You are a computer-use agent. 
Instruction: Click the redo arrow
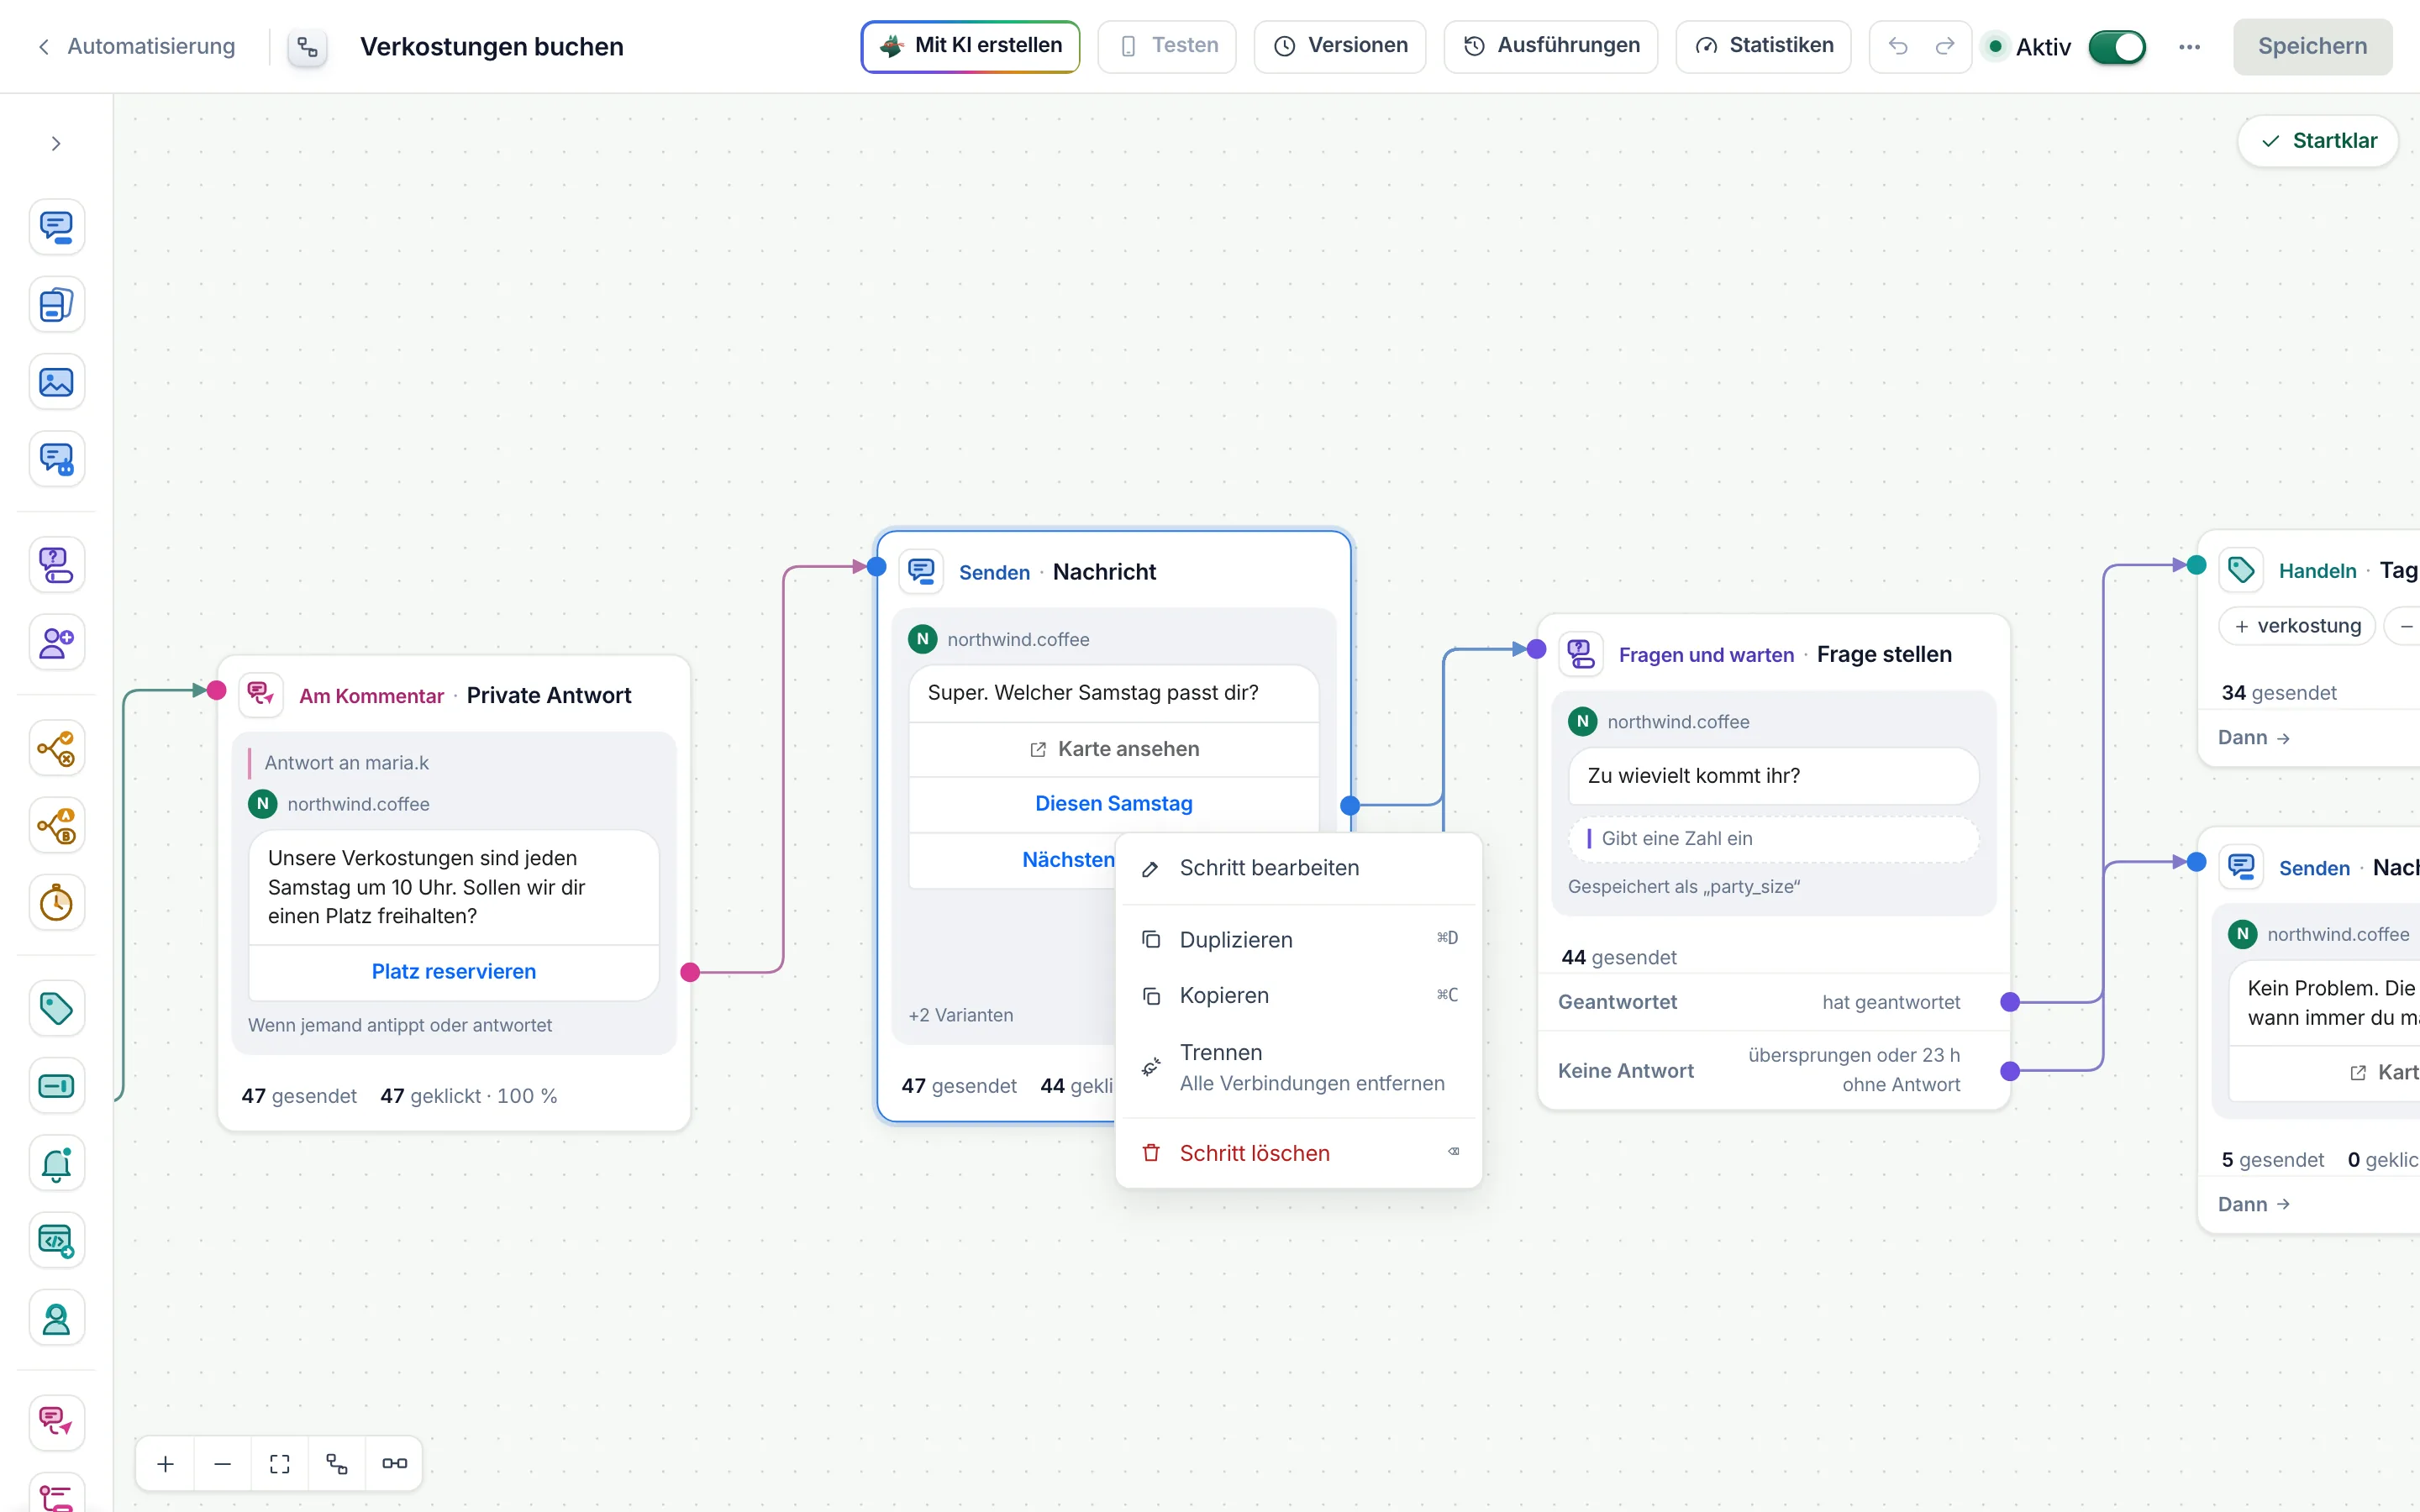1944,46
